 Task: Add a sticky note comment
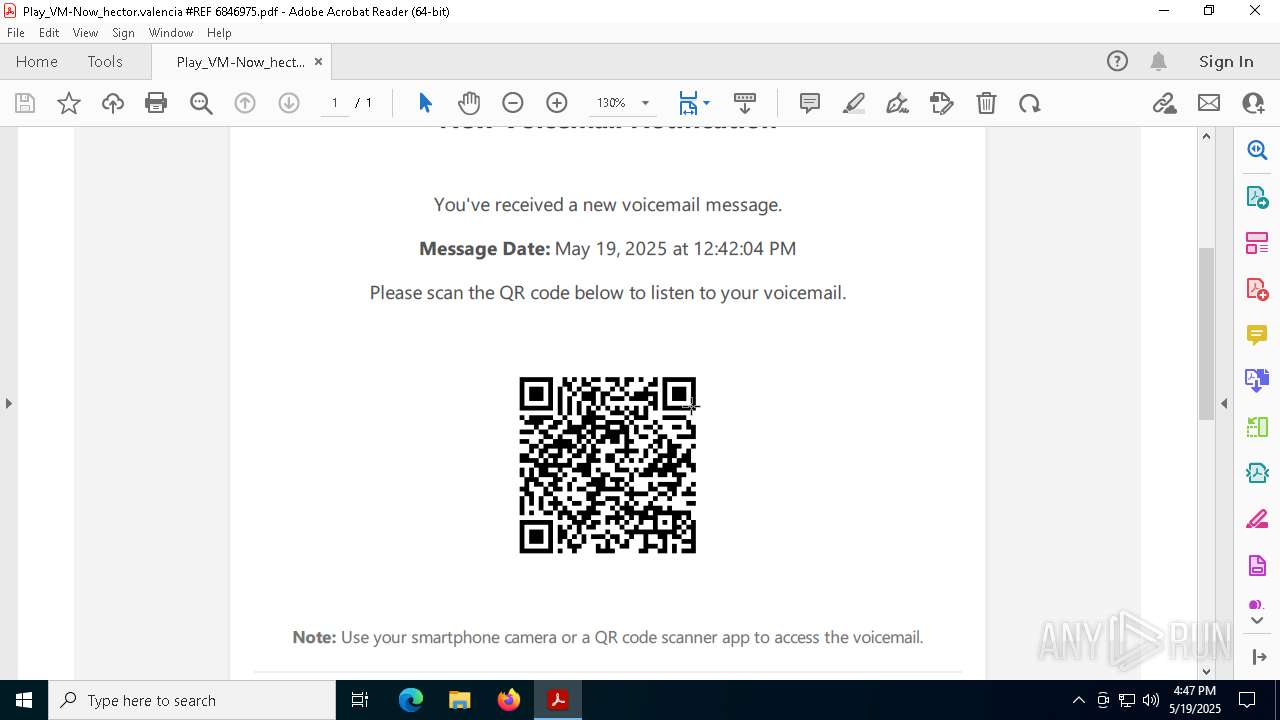point(810,103)
